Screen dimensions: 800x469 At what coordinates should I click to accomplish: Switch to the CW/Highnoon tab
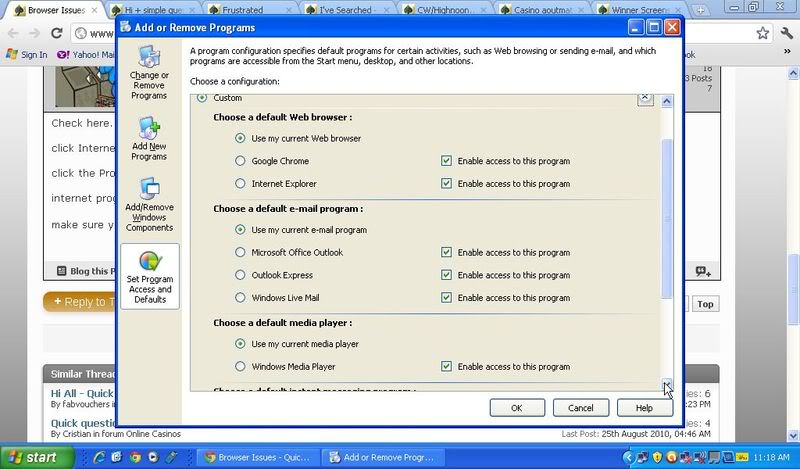pos(444,10)
